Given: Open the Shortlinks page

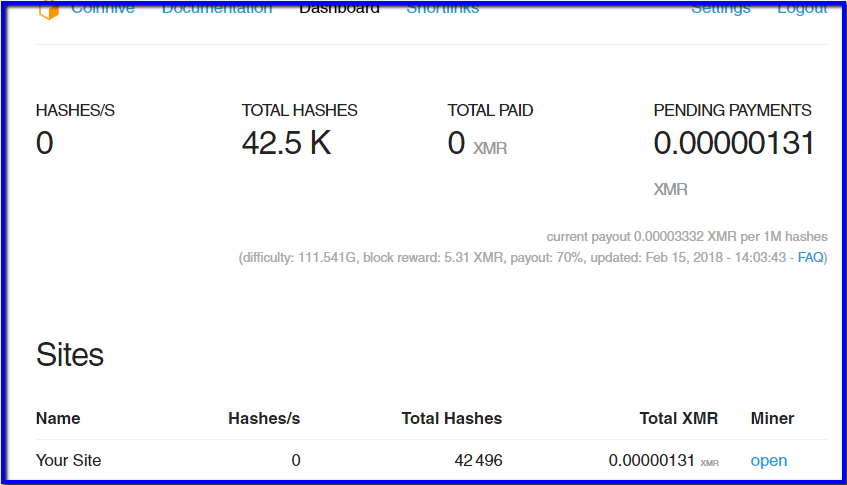Looking at the screenshot, I should coord(442,9).
